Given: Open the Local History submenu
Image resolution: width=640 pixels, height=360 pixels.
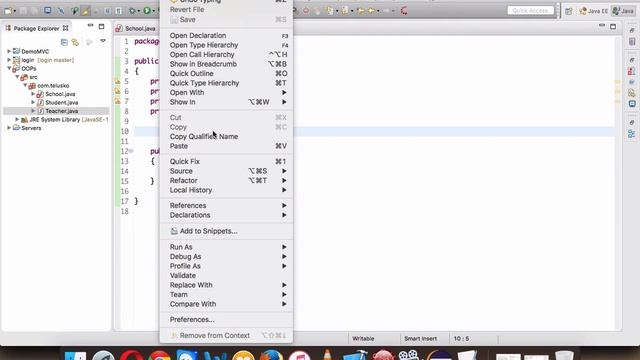Looking at the screenshot, I should click(226, 190).
